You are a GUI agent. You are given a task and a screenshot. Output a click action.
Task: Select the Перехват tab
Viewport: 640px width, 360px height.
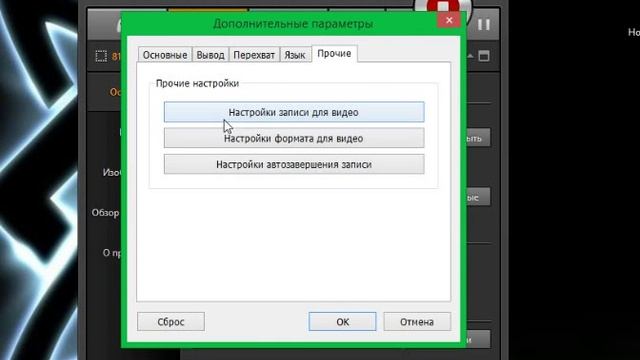pos(254,55)
